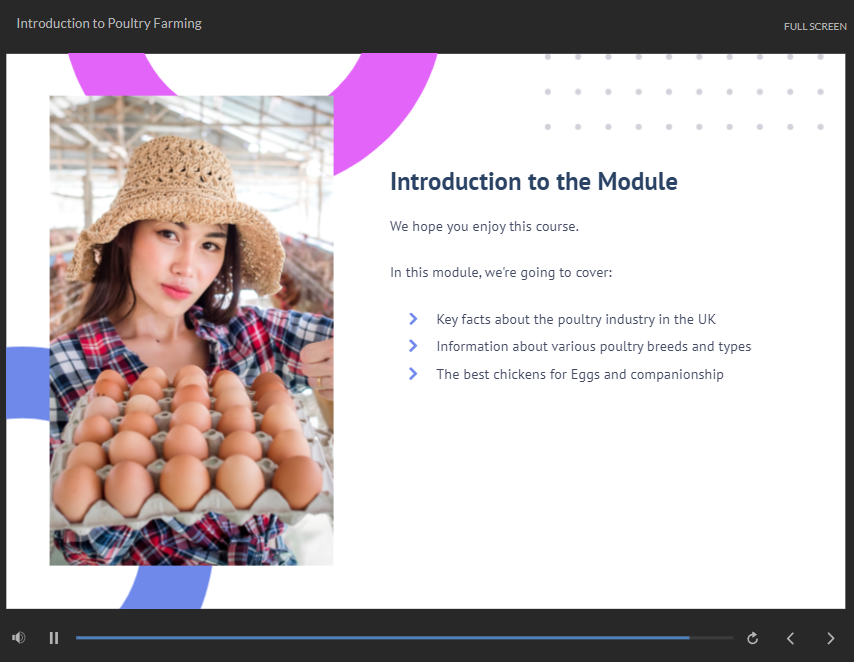This screenshot has height=662, width=855.
Task: Click the 'Introduction to the Module' heading
Action: (x=534, y=182)
